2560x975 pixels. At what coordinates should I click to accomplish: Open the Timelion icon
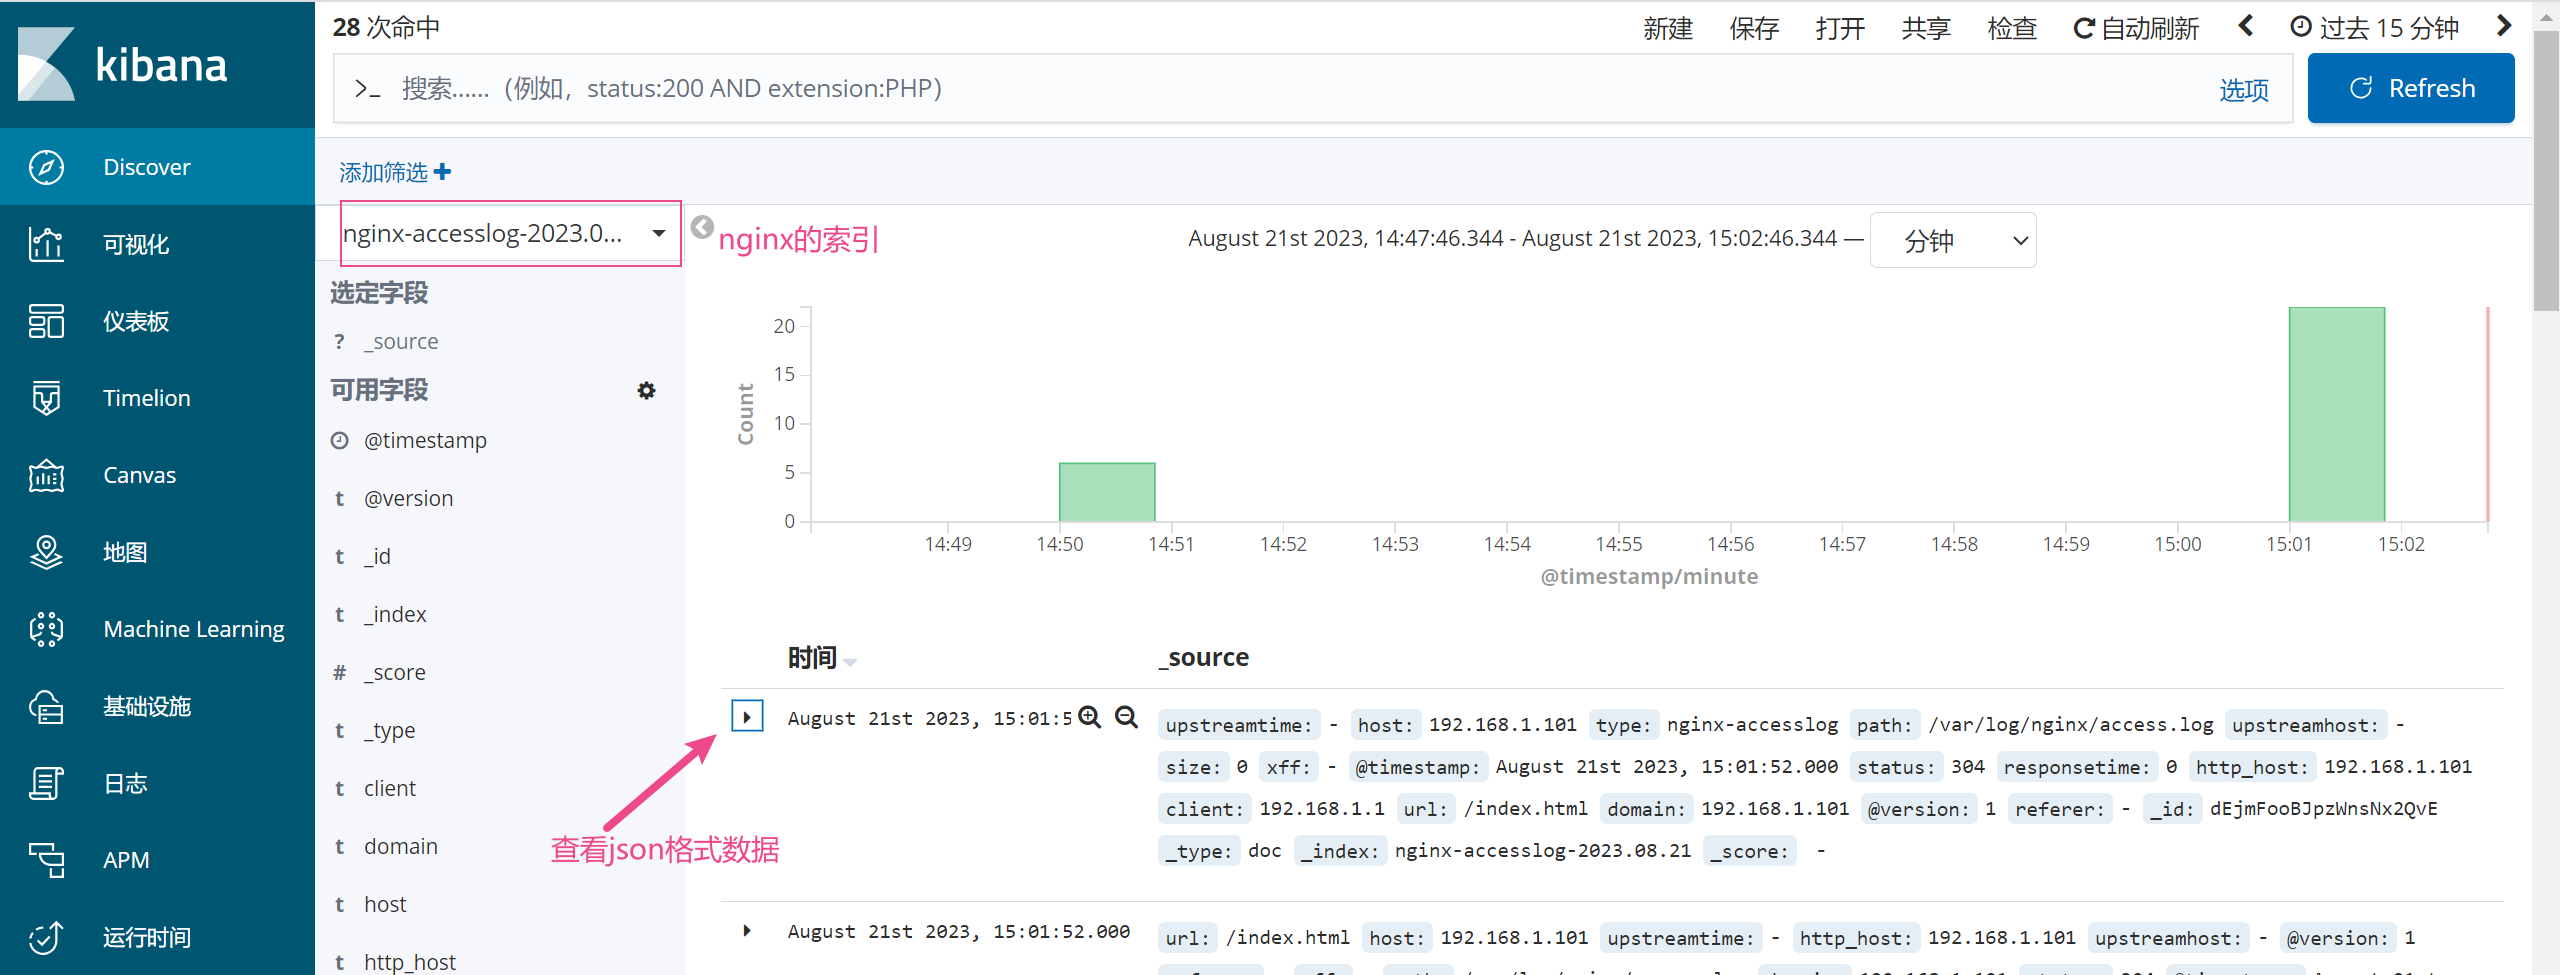click(x=46, y=398)
